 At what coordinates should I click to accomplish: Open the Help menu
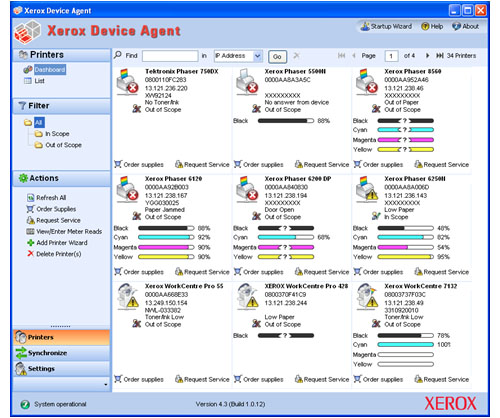pos(432,26)
